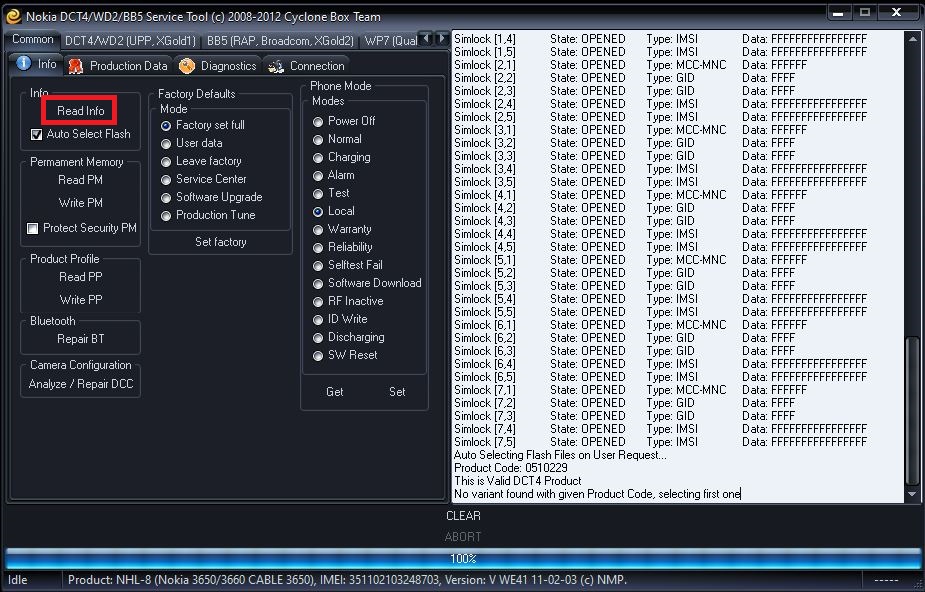Click CLEAR to empty the log
Image resolution: width=925 pixels, height=592 pixels.
point(463,516)
